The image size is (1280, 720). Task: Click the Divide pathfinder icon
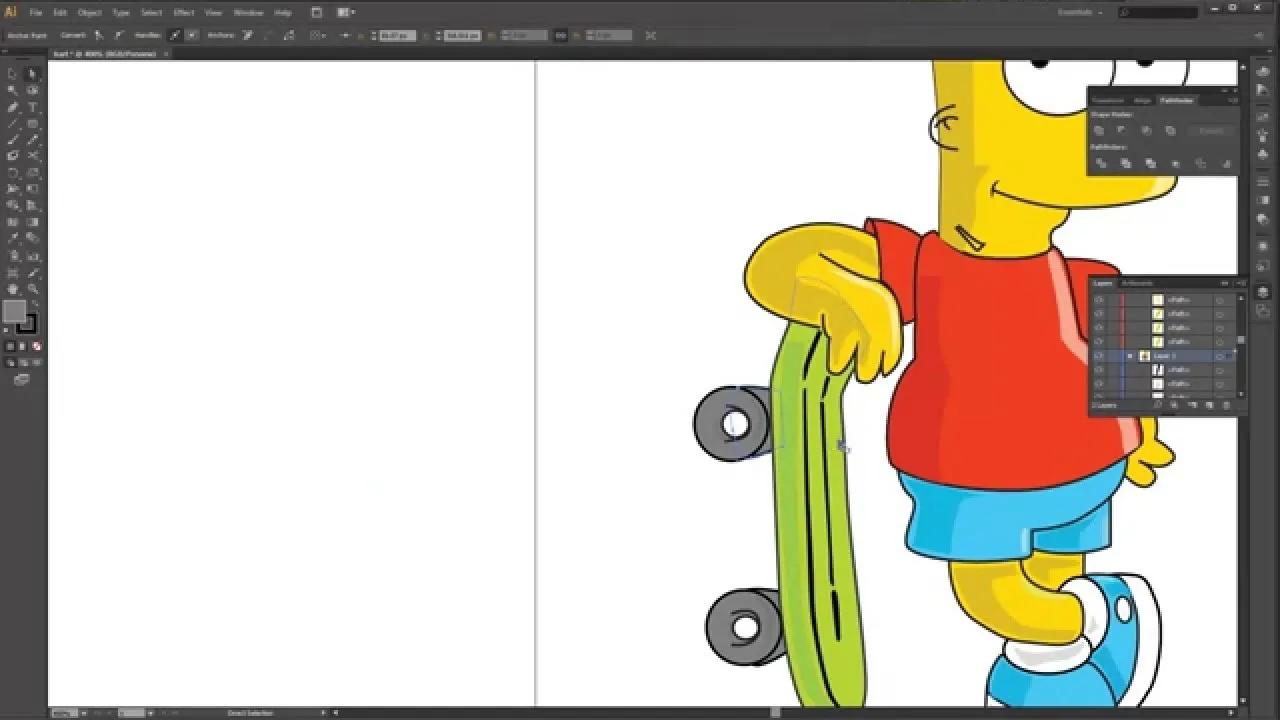1101,163
